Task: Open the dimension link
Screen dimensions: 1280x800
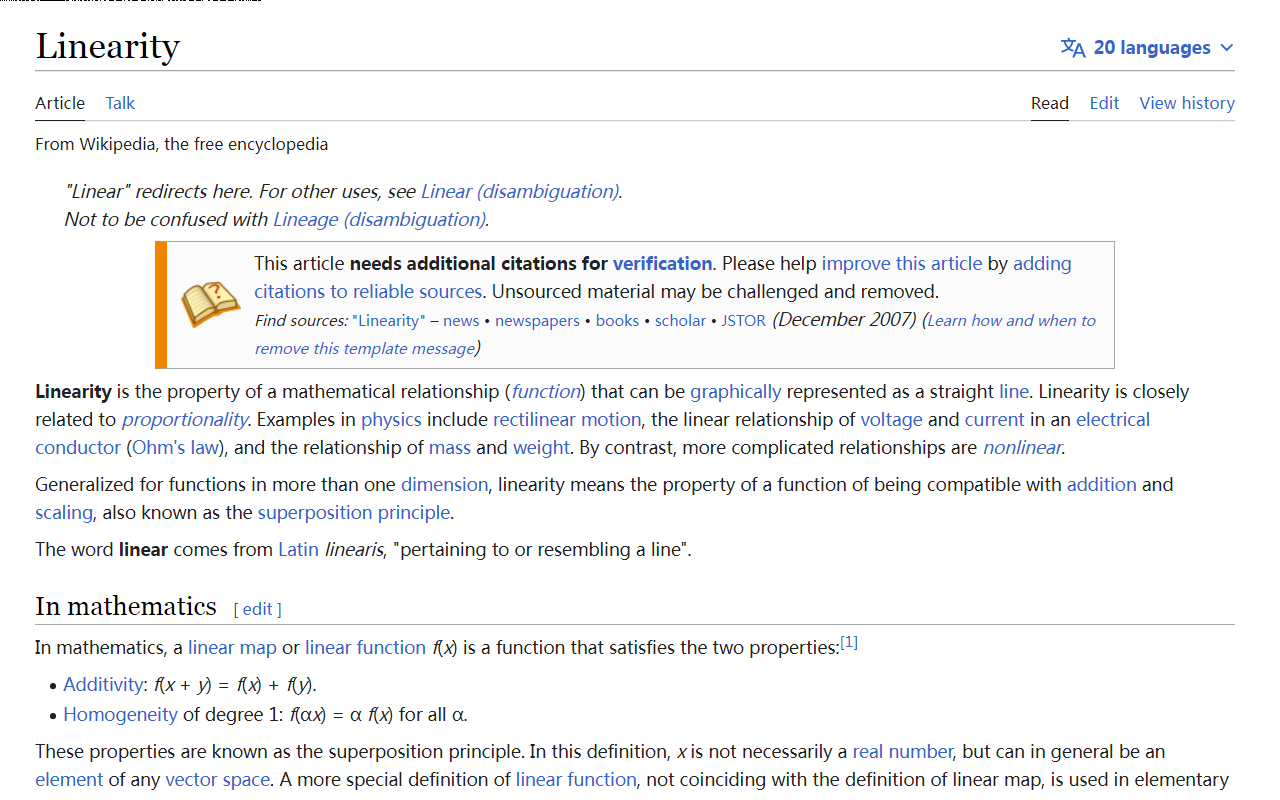Action: (444, 484)
